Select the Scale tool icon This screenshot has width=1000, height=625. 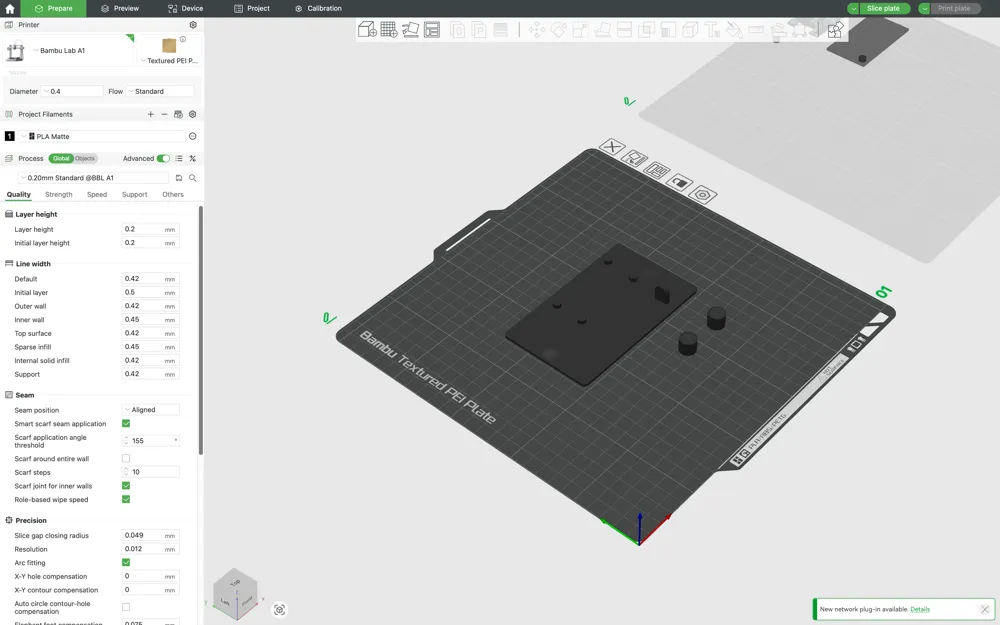tap(580, 30)
